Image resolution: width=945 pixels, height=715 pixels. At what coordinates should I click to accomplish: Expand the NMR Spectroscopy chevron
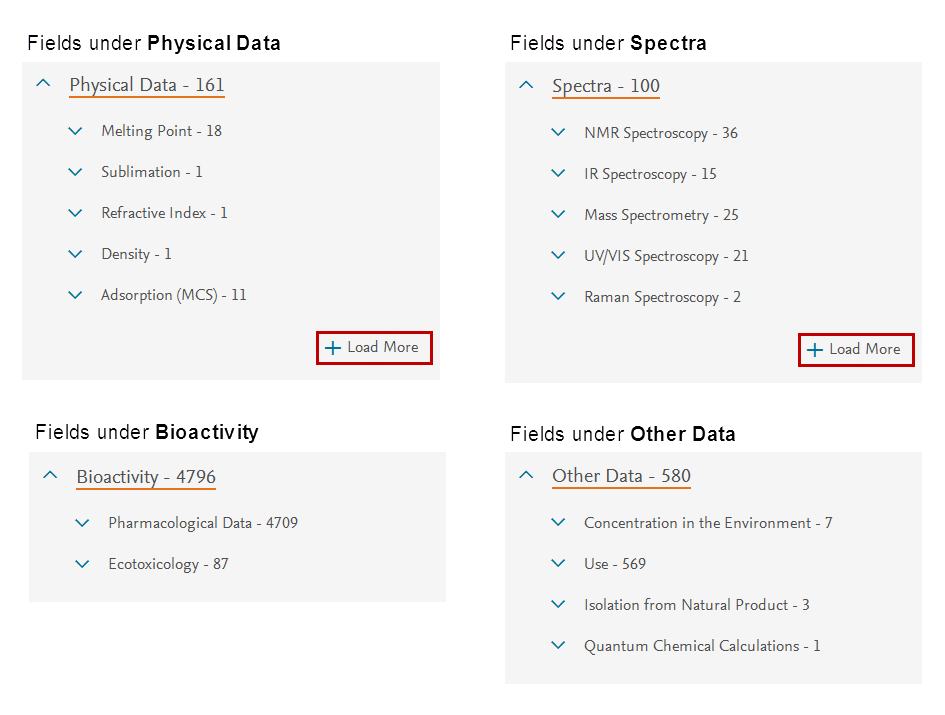pos(558,132)
